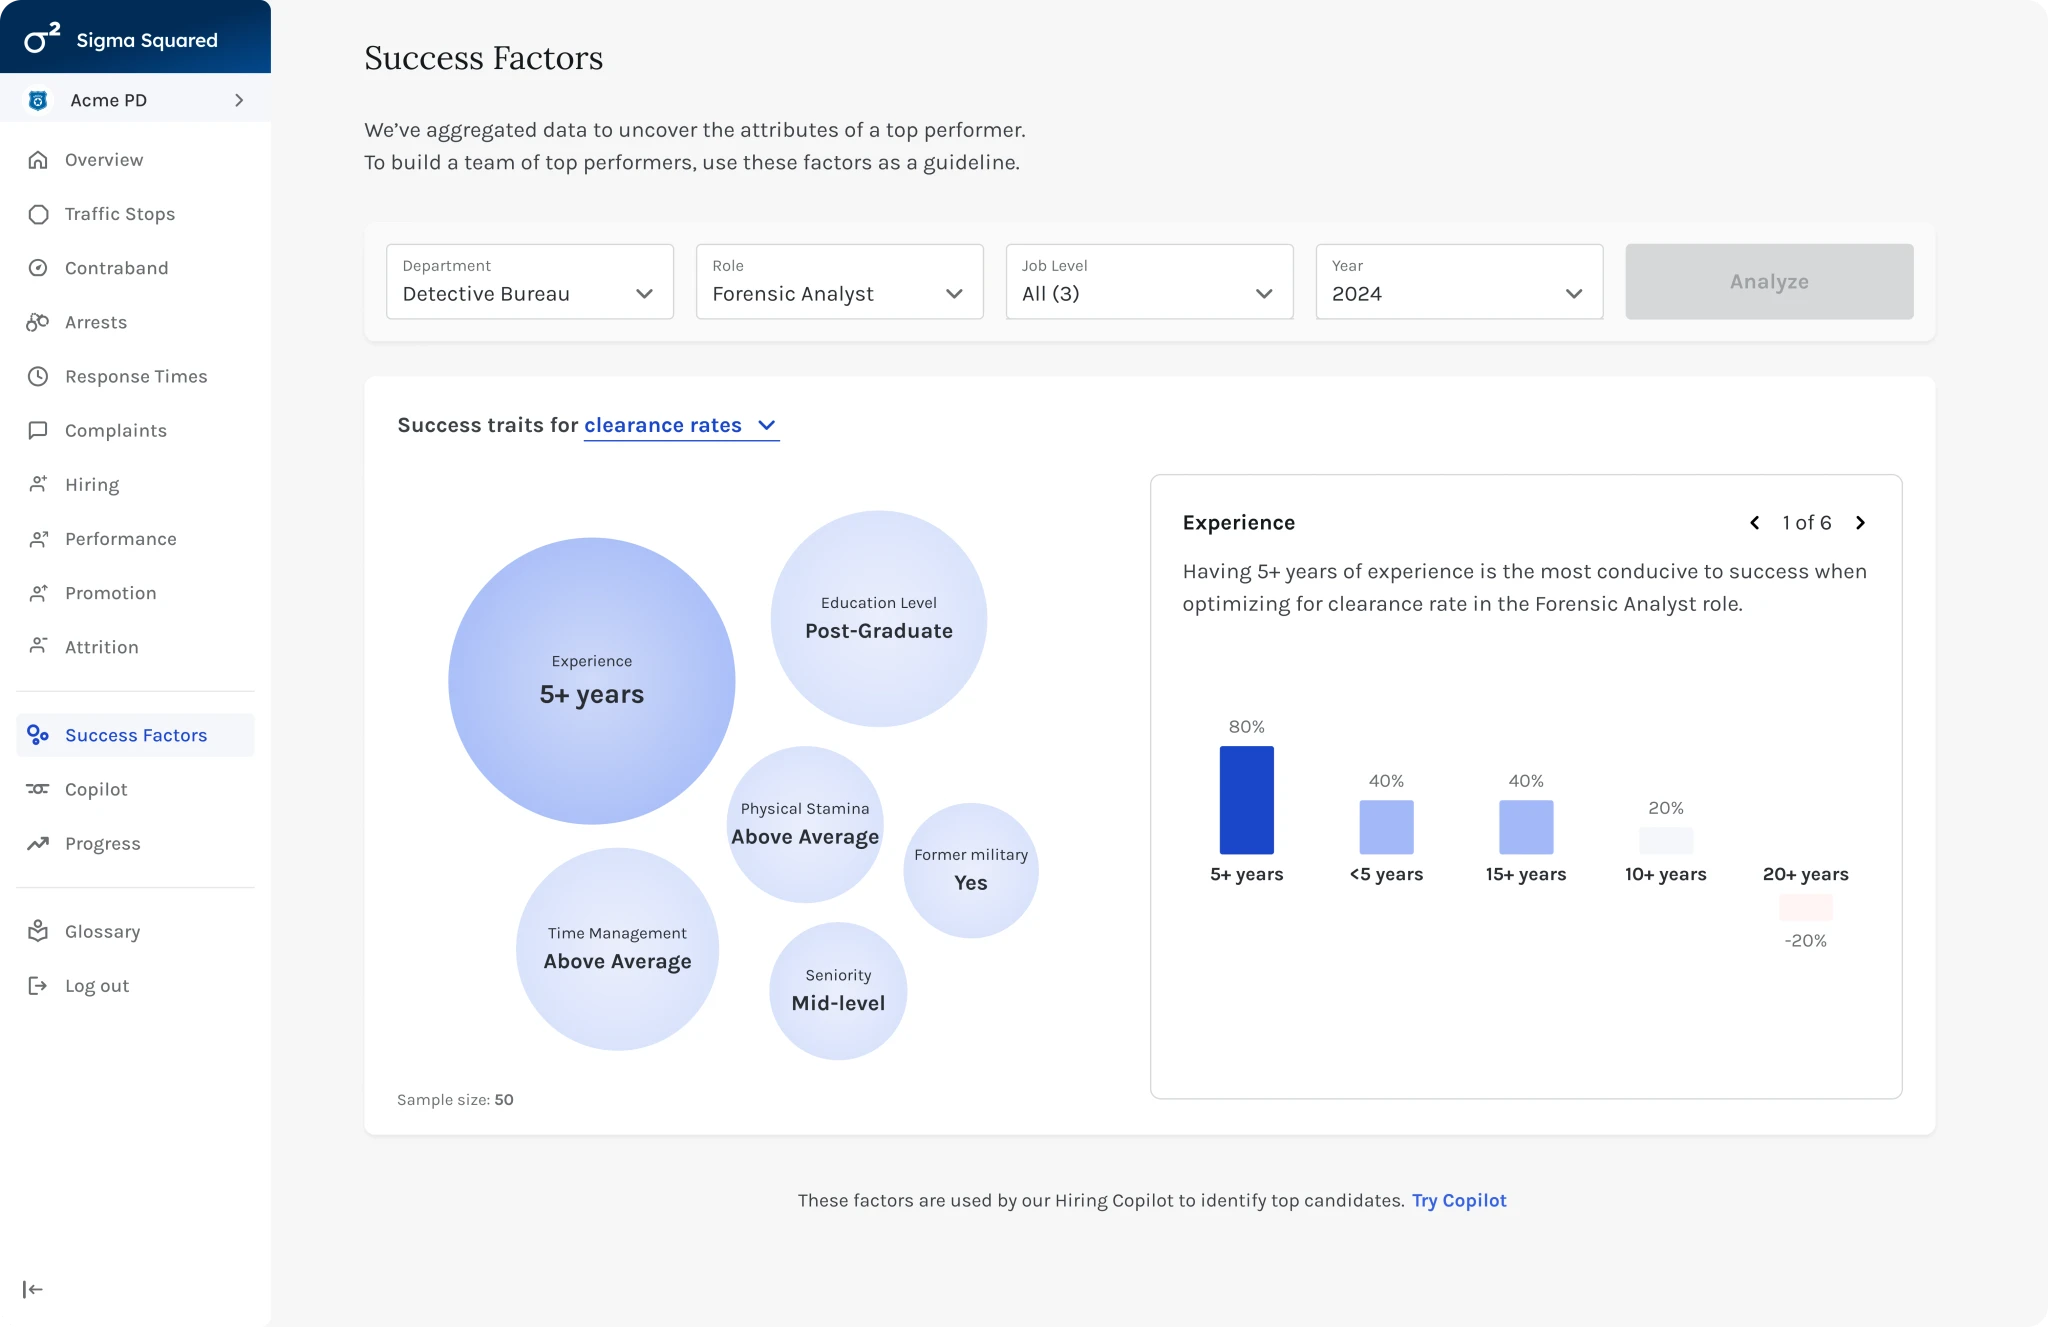The image size is (2048, 1327).
Task: Open the Progress tracker
Action: click(x=102, y=843)
